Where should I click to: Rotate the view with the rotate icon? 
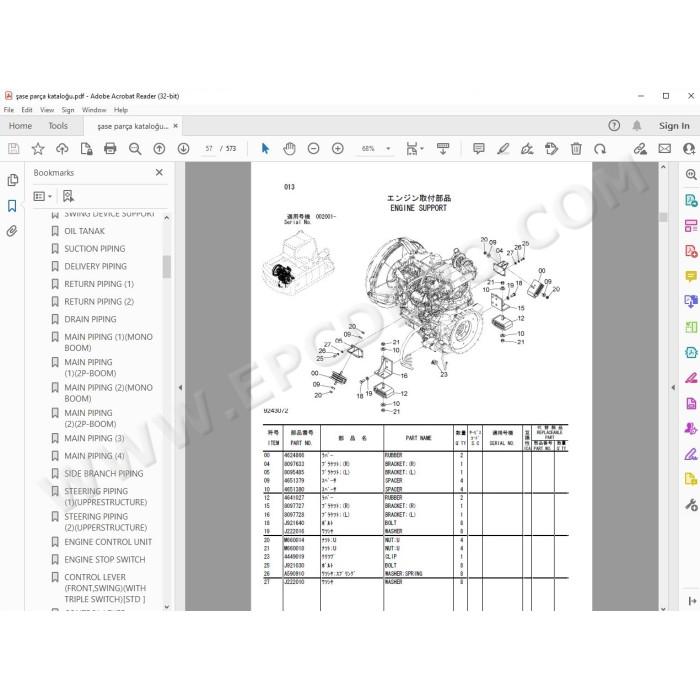point(600,149)
